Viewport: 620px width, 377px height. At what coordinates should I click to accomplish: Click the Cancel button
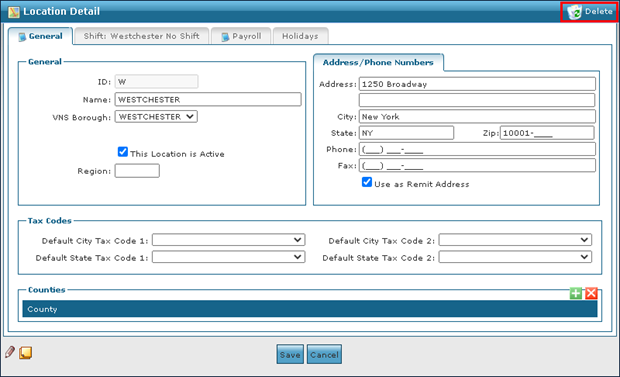(x=324, y=354)
